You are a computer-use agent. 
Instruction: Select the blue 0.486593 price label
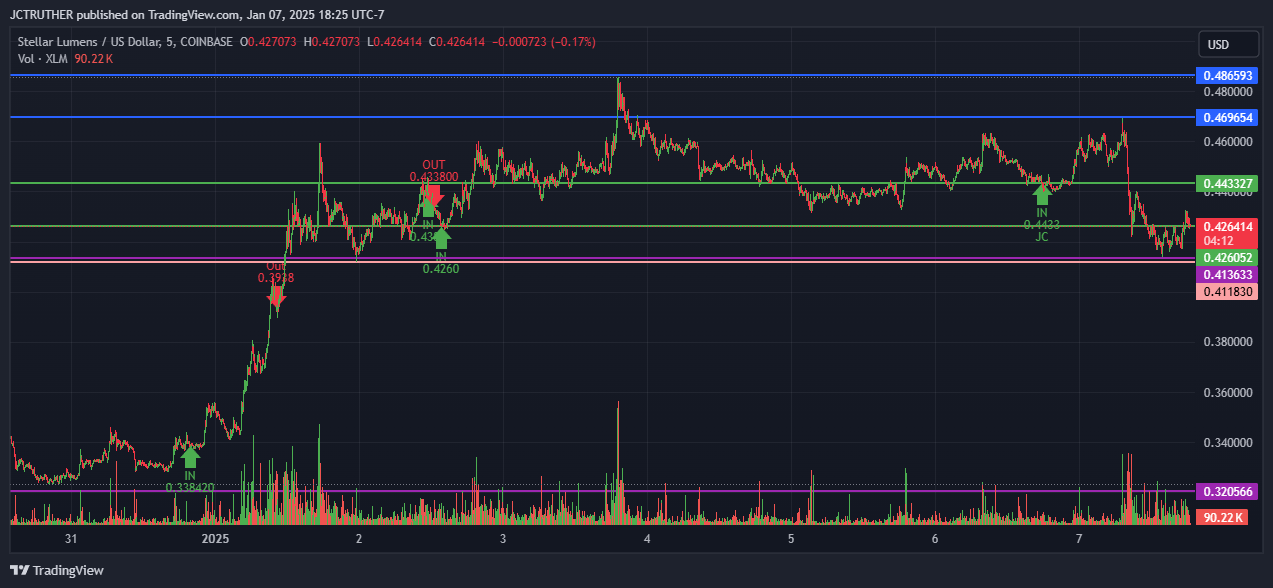point(1226,75)
